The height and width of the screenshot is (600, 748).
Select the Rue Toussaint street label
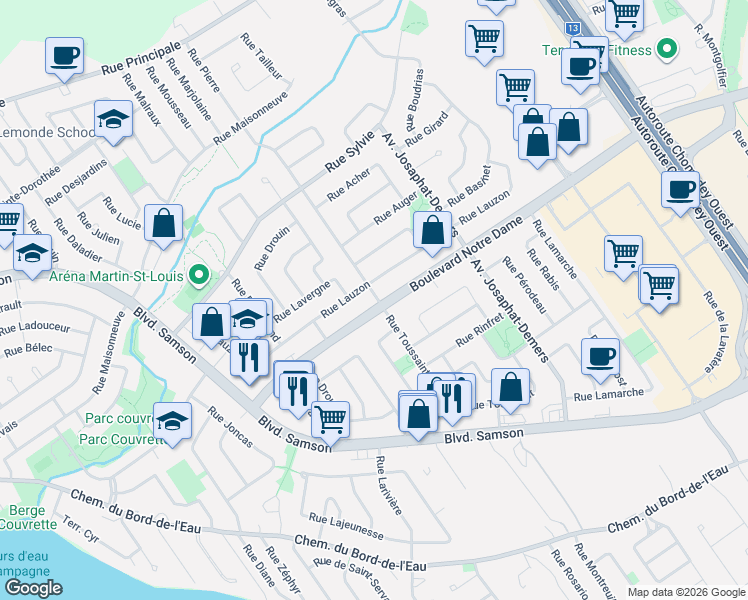tap(407, 343)
